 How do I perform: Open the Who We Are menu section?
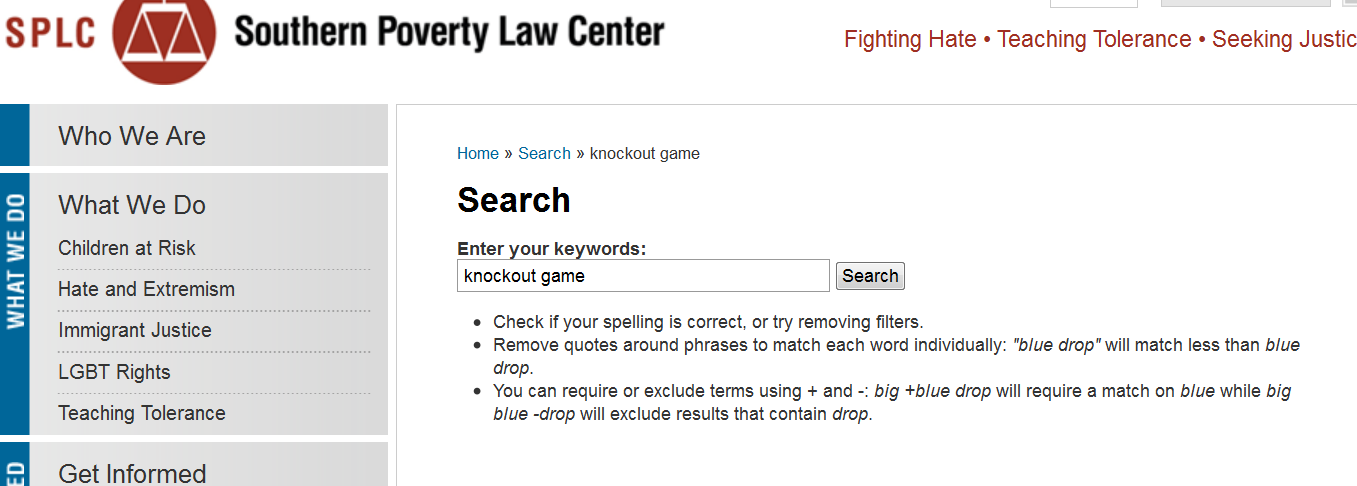coord(132,136)
